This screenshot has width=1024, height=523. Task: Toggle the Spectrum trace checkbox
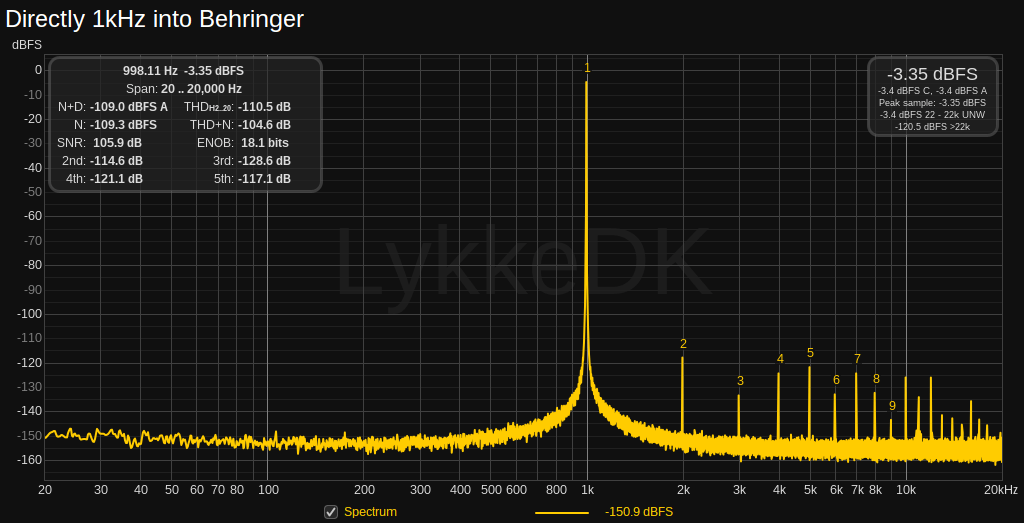[x=331, y=512]
